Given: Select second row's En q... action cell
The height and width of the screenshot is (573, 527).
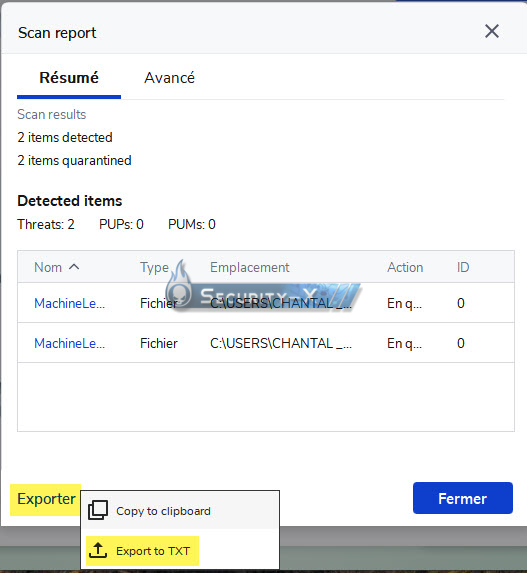Looking at the screenshot, I should click(405, 344).
